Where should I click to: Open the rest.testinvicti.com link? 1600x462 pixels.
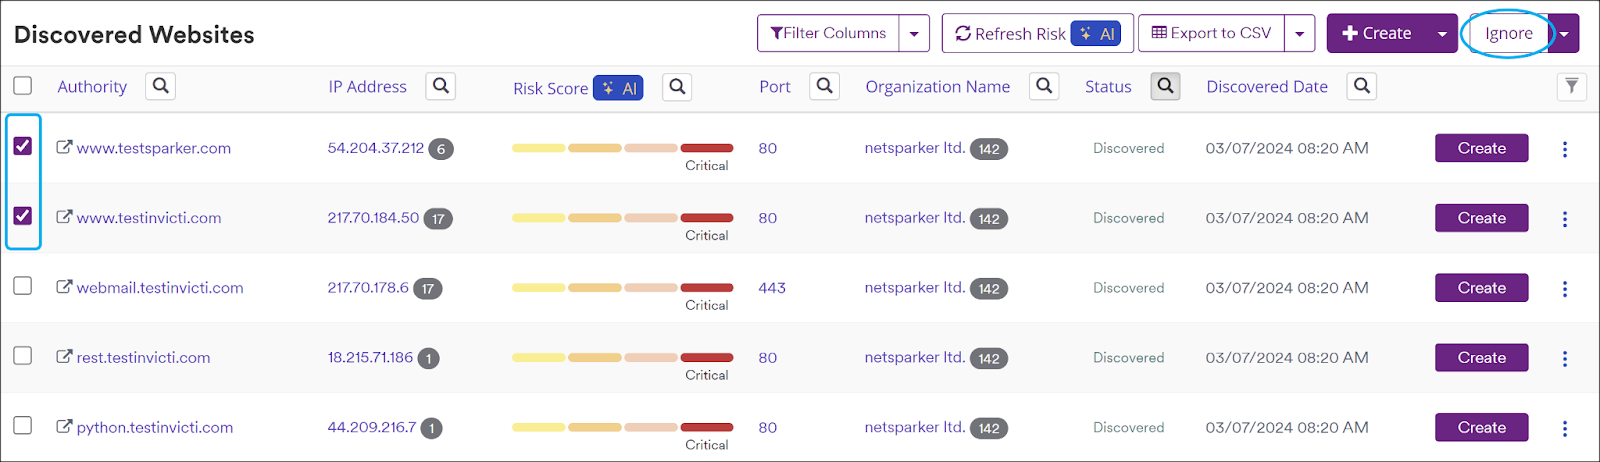pos(143,358)
